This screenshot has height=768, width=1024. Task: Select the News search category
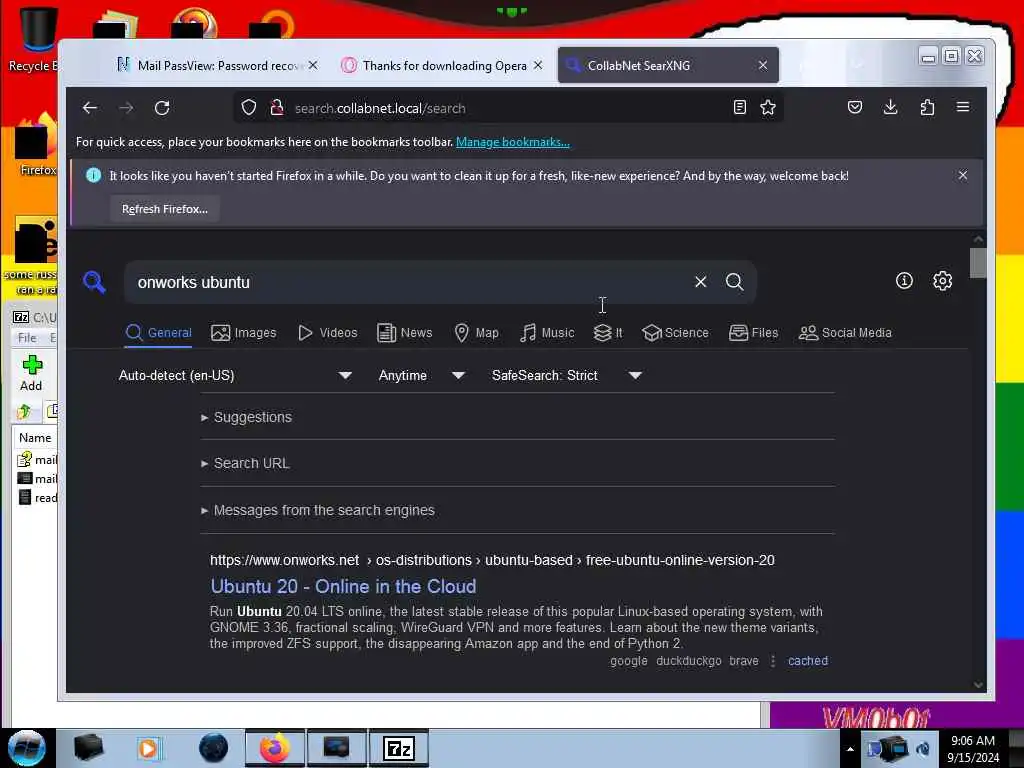coord(405,332)
